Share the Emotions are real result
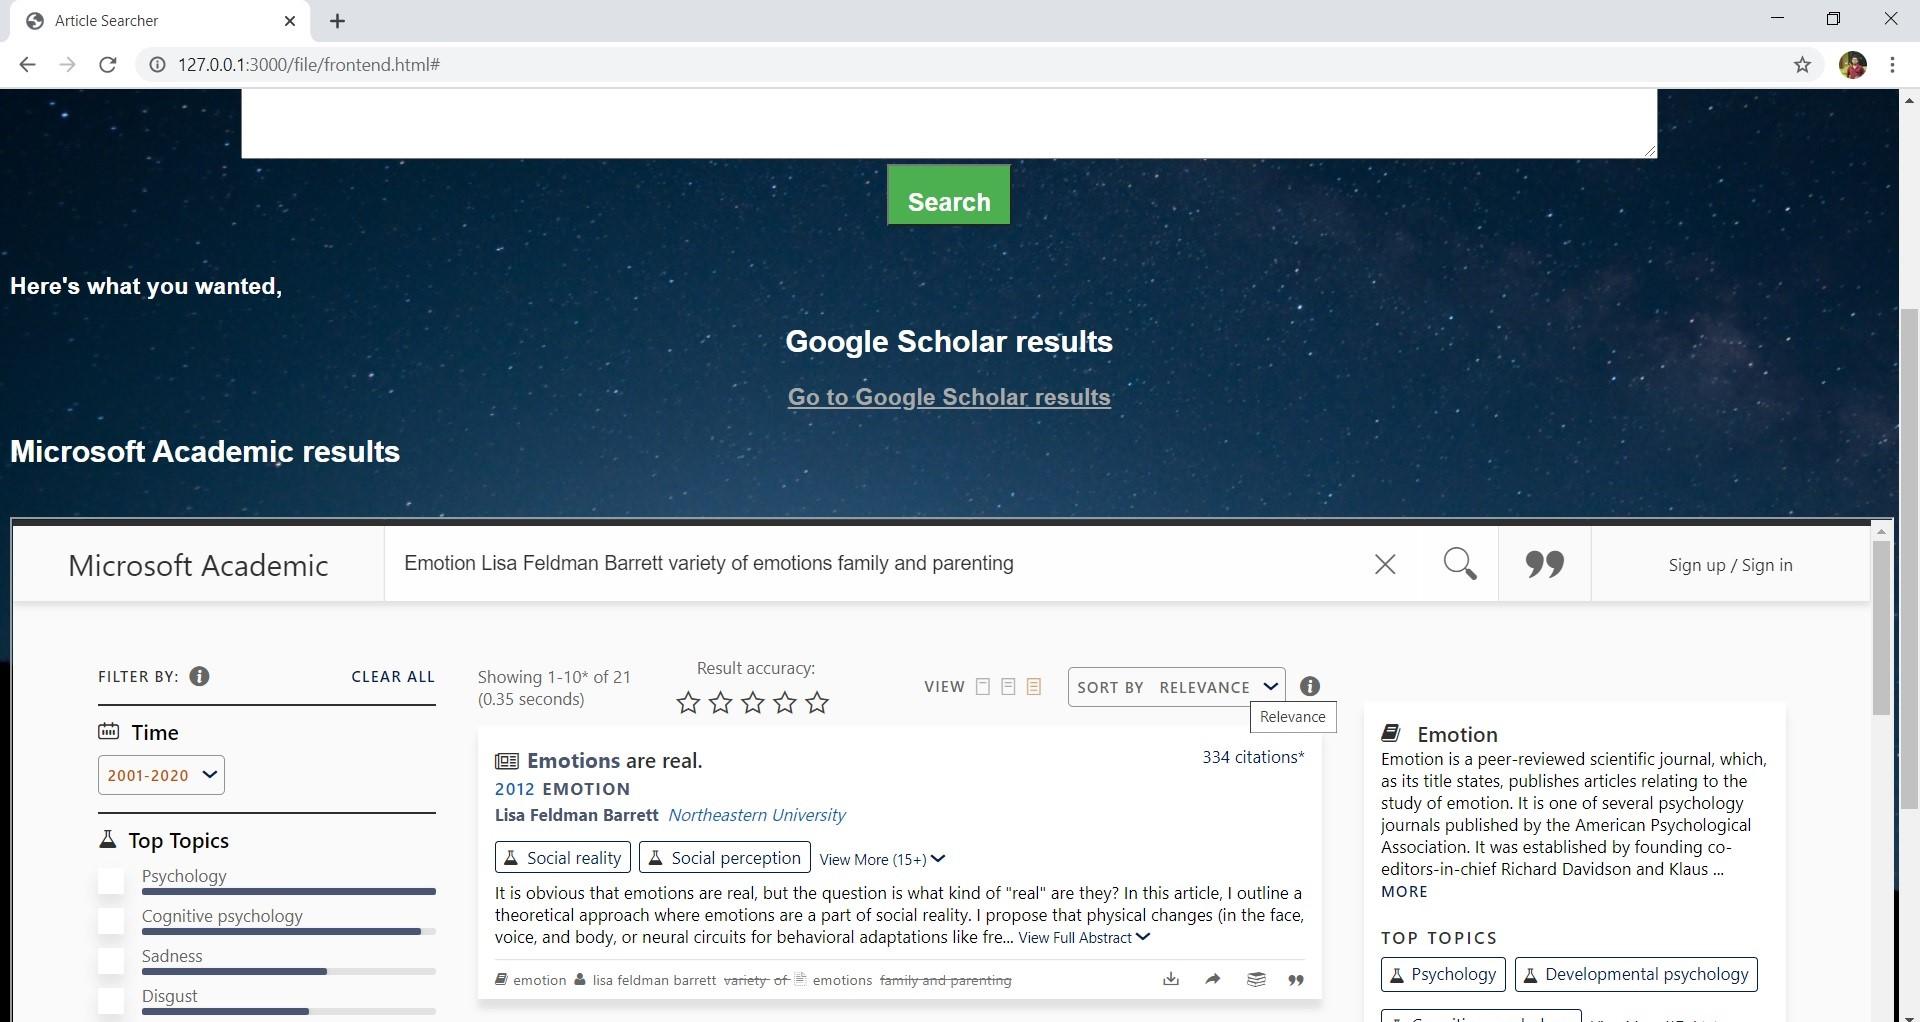1920x1022 pixels. click(1213, 979)
